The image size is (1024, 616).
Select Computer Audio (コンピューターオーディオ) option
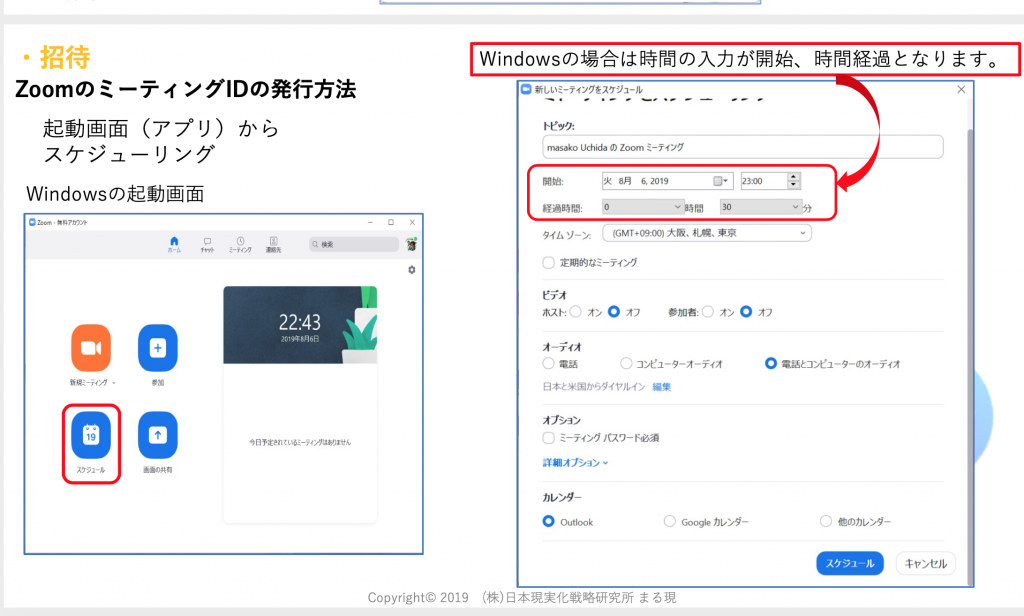pyautogui.click(x=626, y=364)
